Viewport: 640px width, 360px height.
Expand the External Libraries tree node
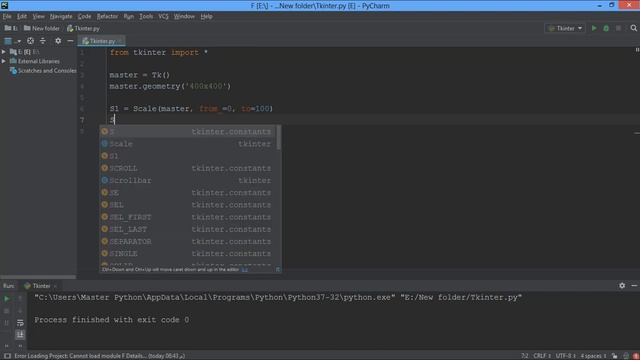point(4,61)
